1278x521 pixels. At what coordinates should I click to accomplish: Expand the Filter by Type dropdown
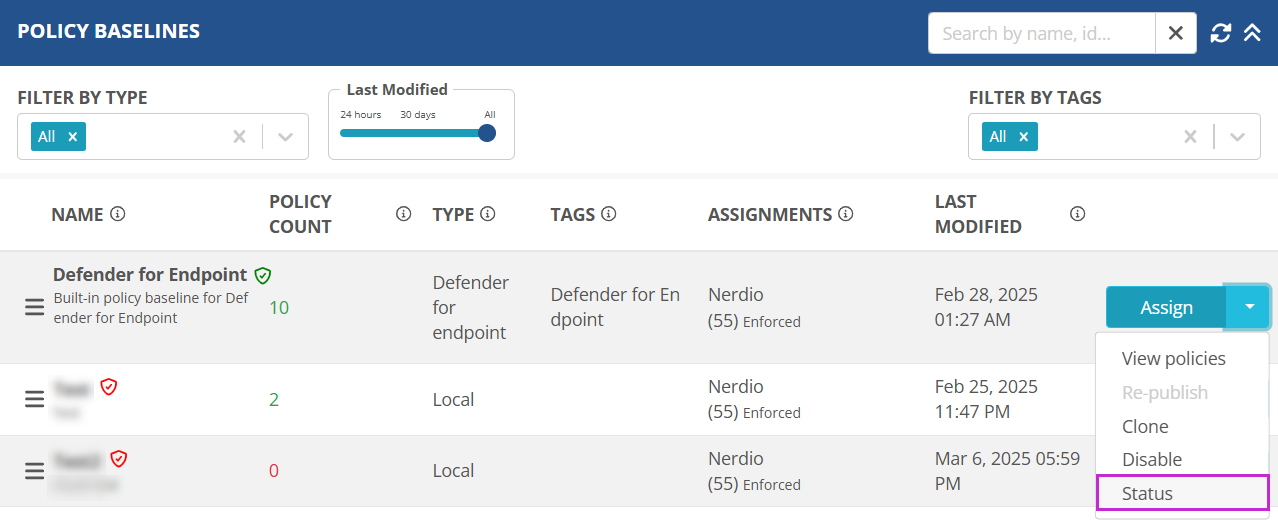click(x=286, y=137)
